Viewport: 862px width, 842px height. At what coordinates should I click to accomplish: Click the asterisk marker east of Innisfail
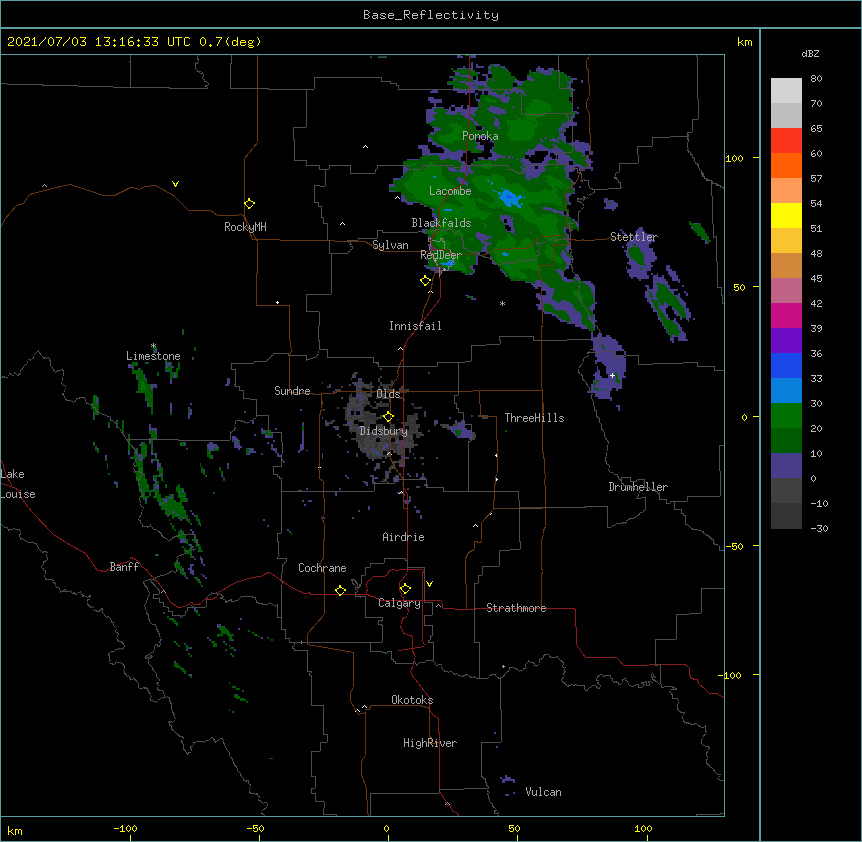[502, 304]
